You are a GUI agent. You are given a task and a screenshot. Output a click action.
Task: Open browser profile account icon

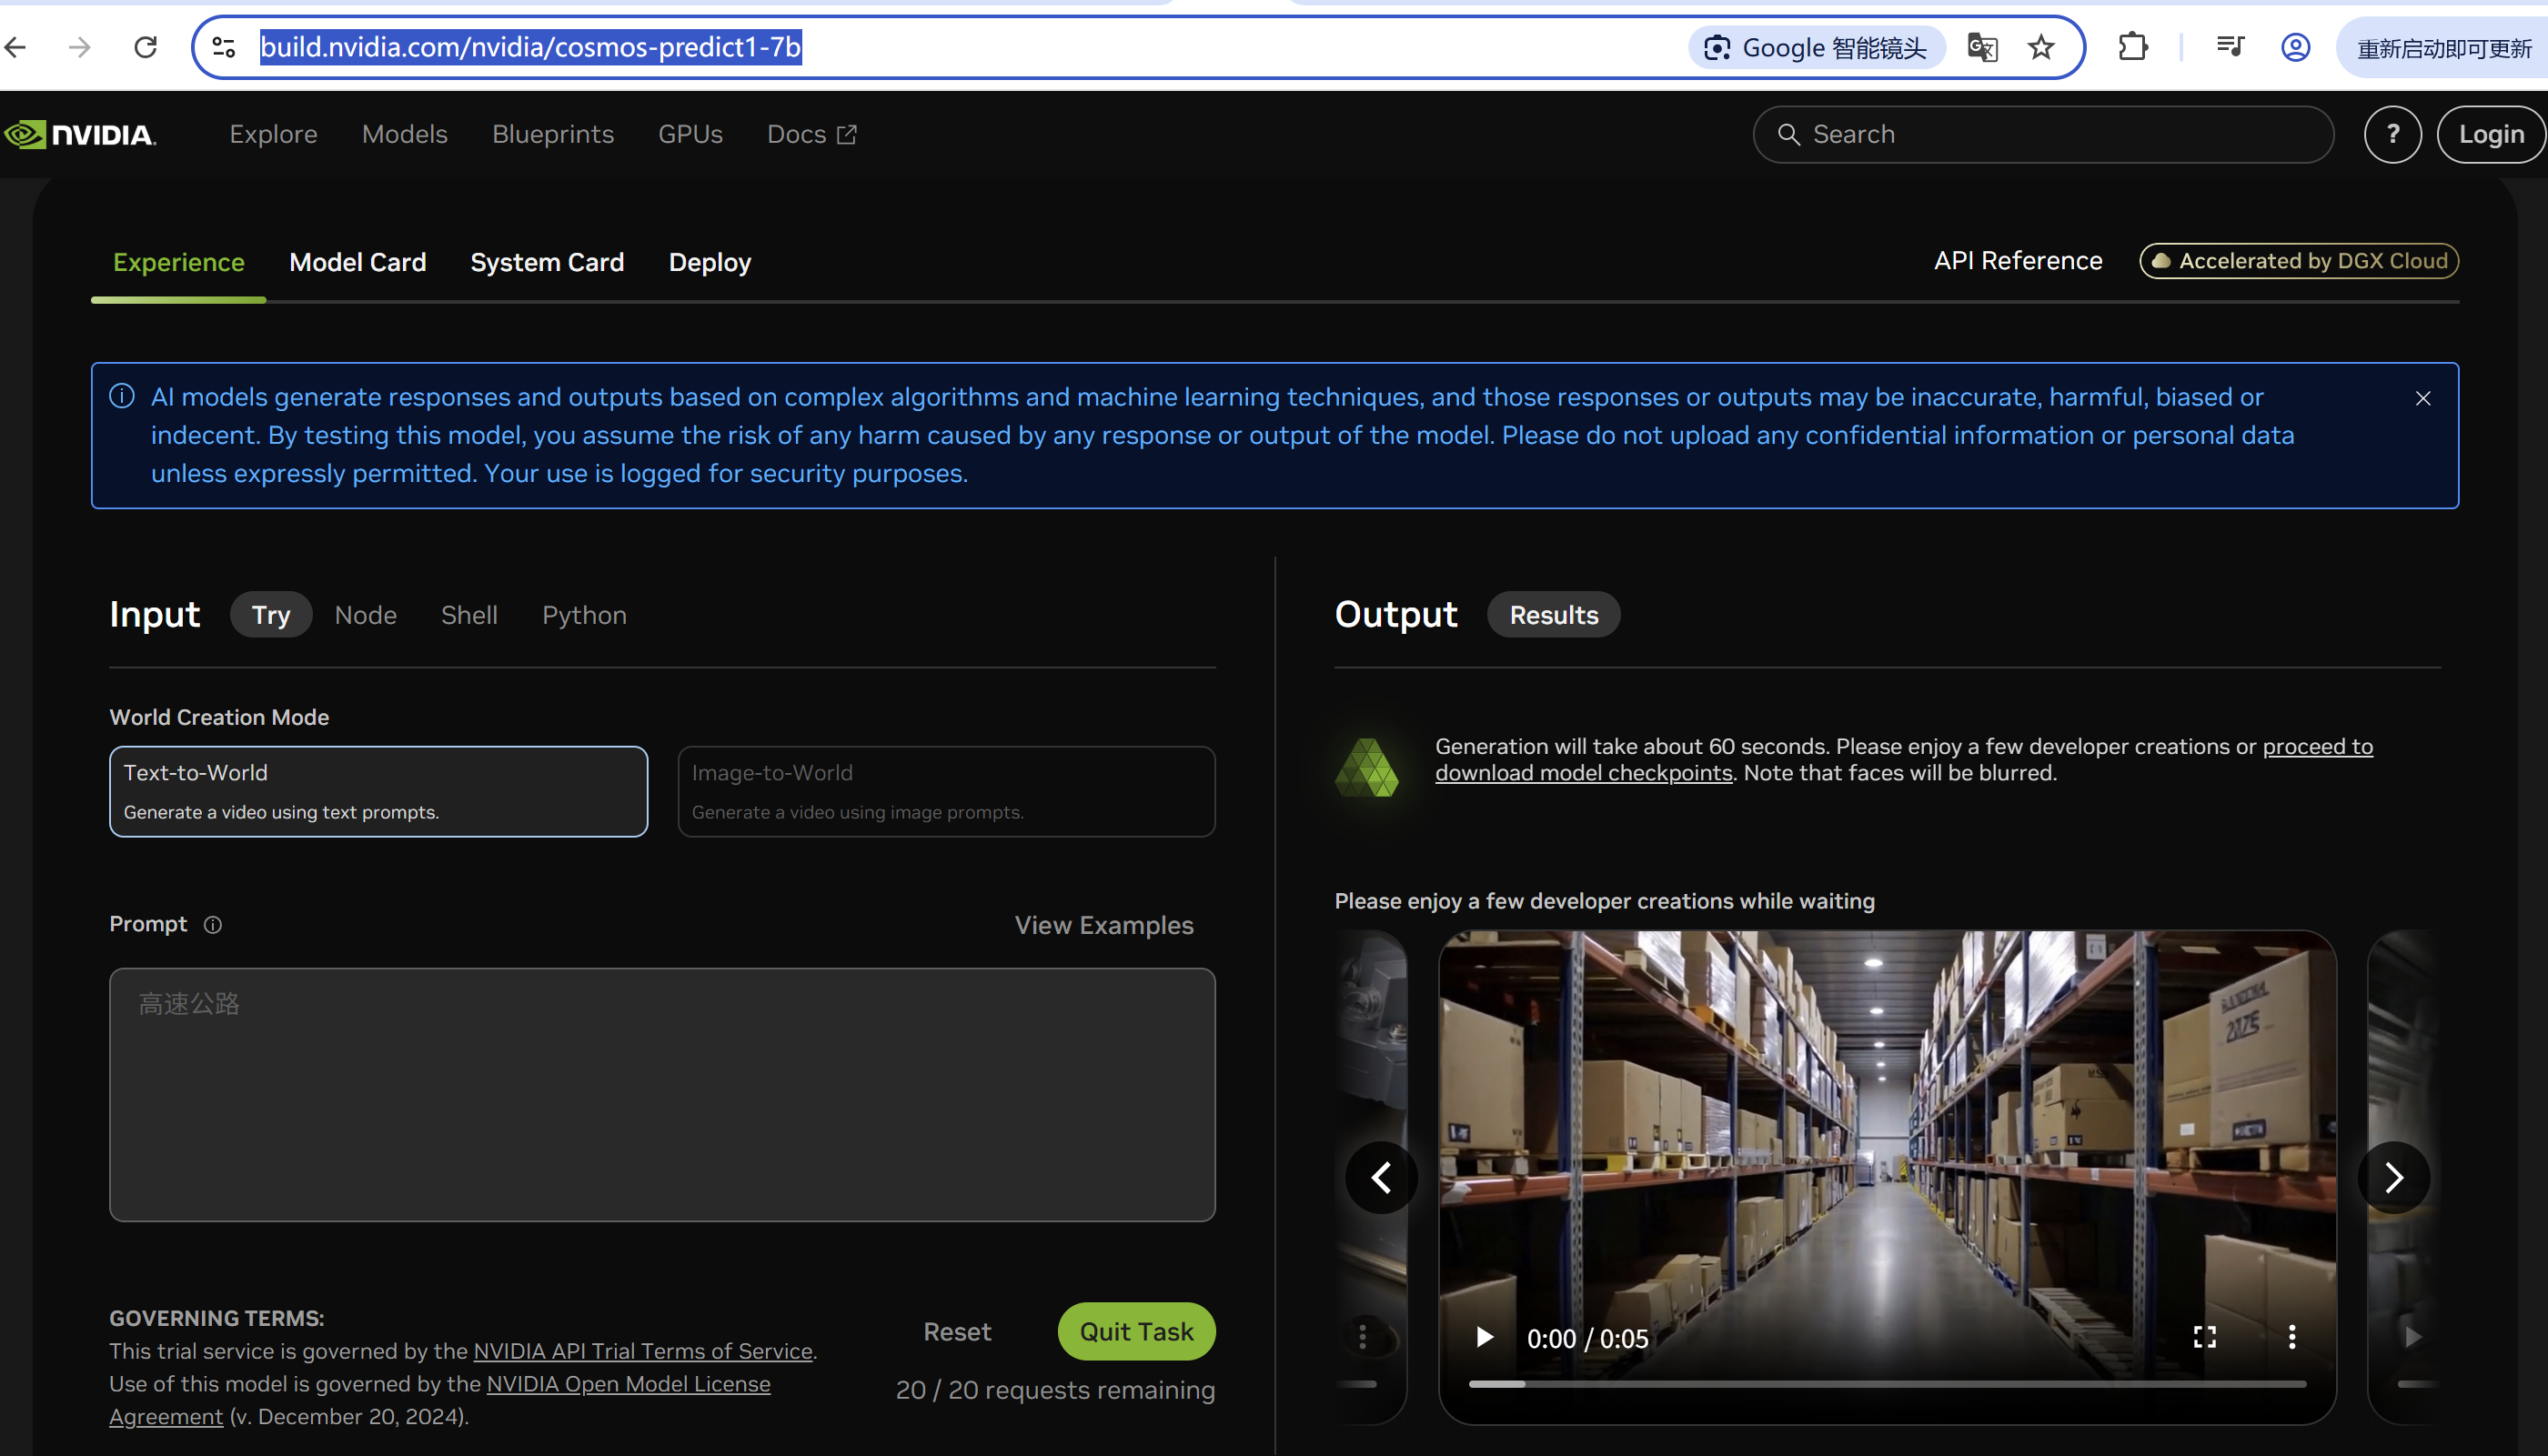click(2295, 47)
